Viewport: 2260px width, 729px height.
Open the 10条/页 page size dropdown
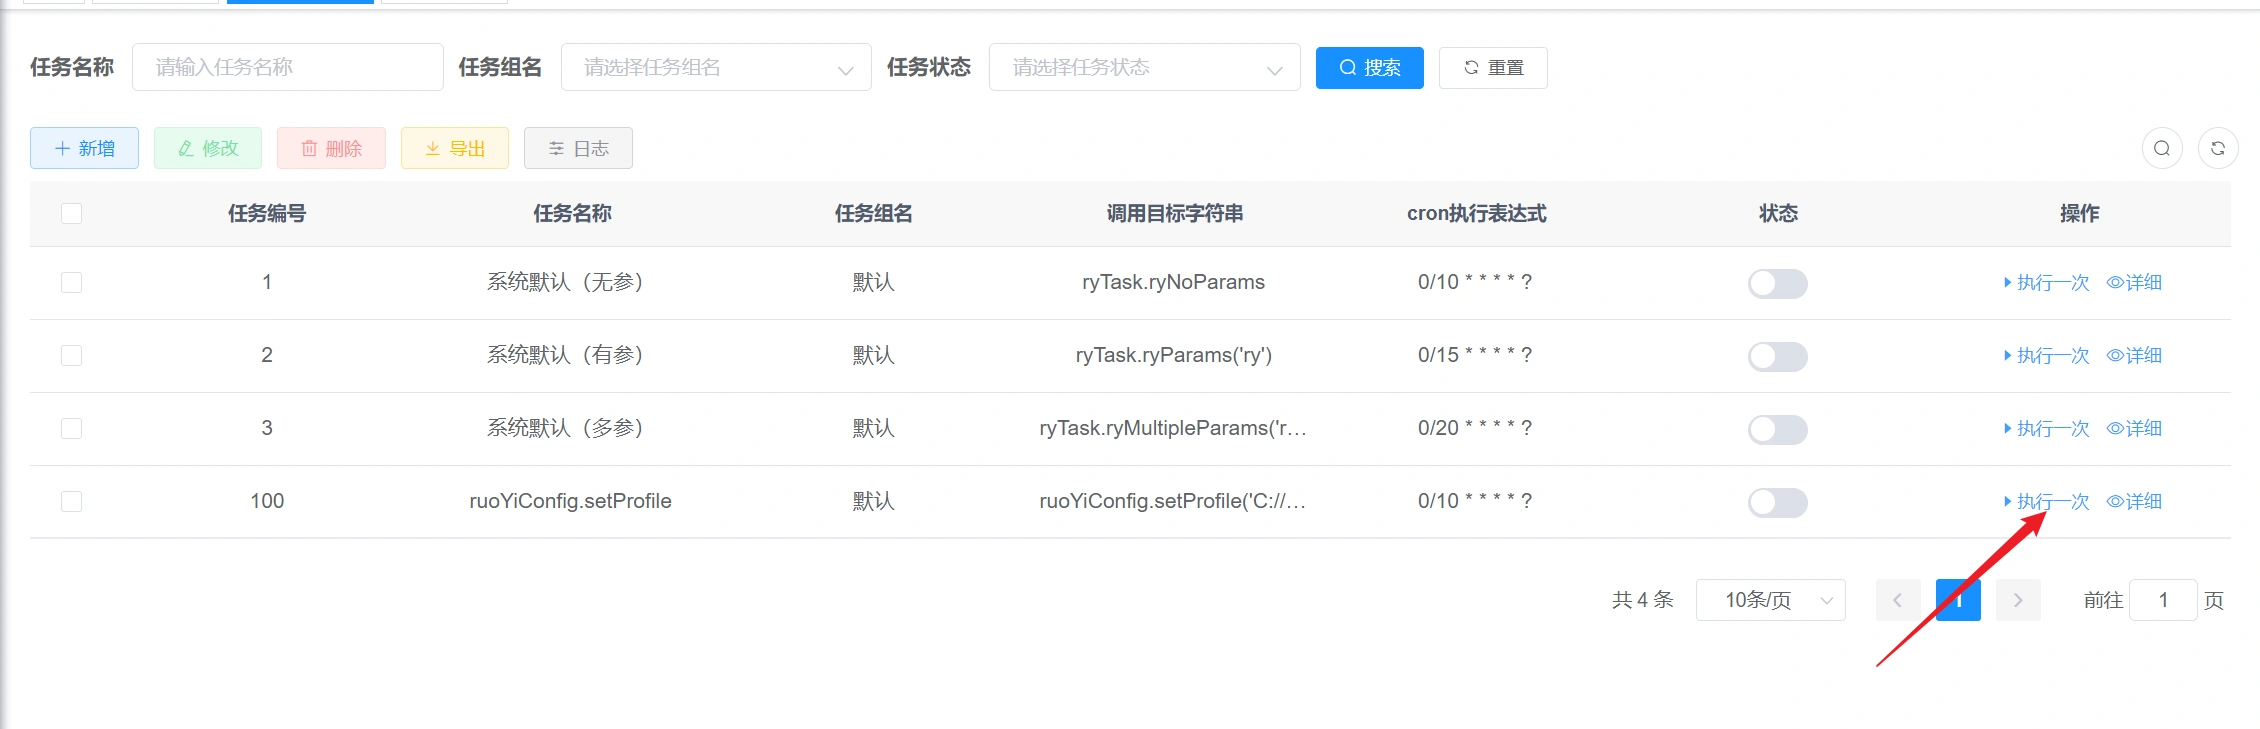1770,601
